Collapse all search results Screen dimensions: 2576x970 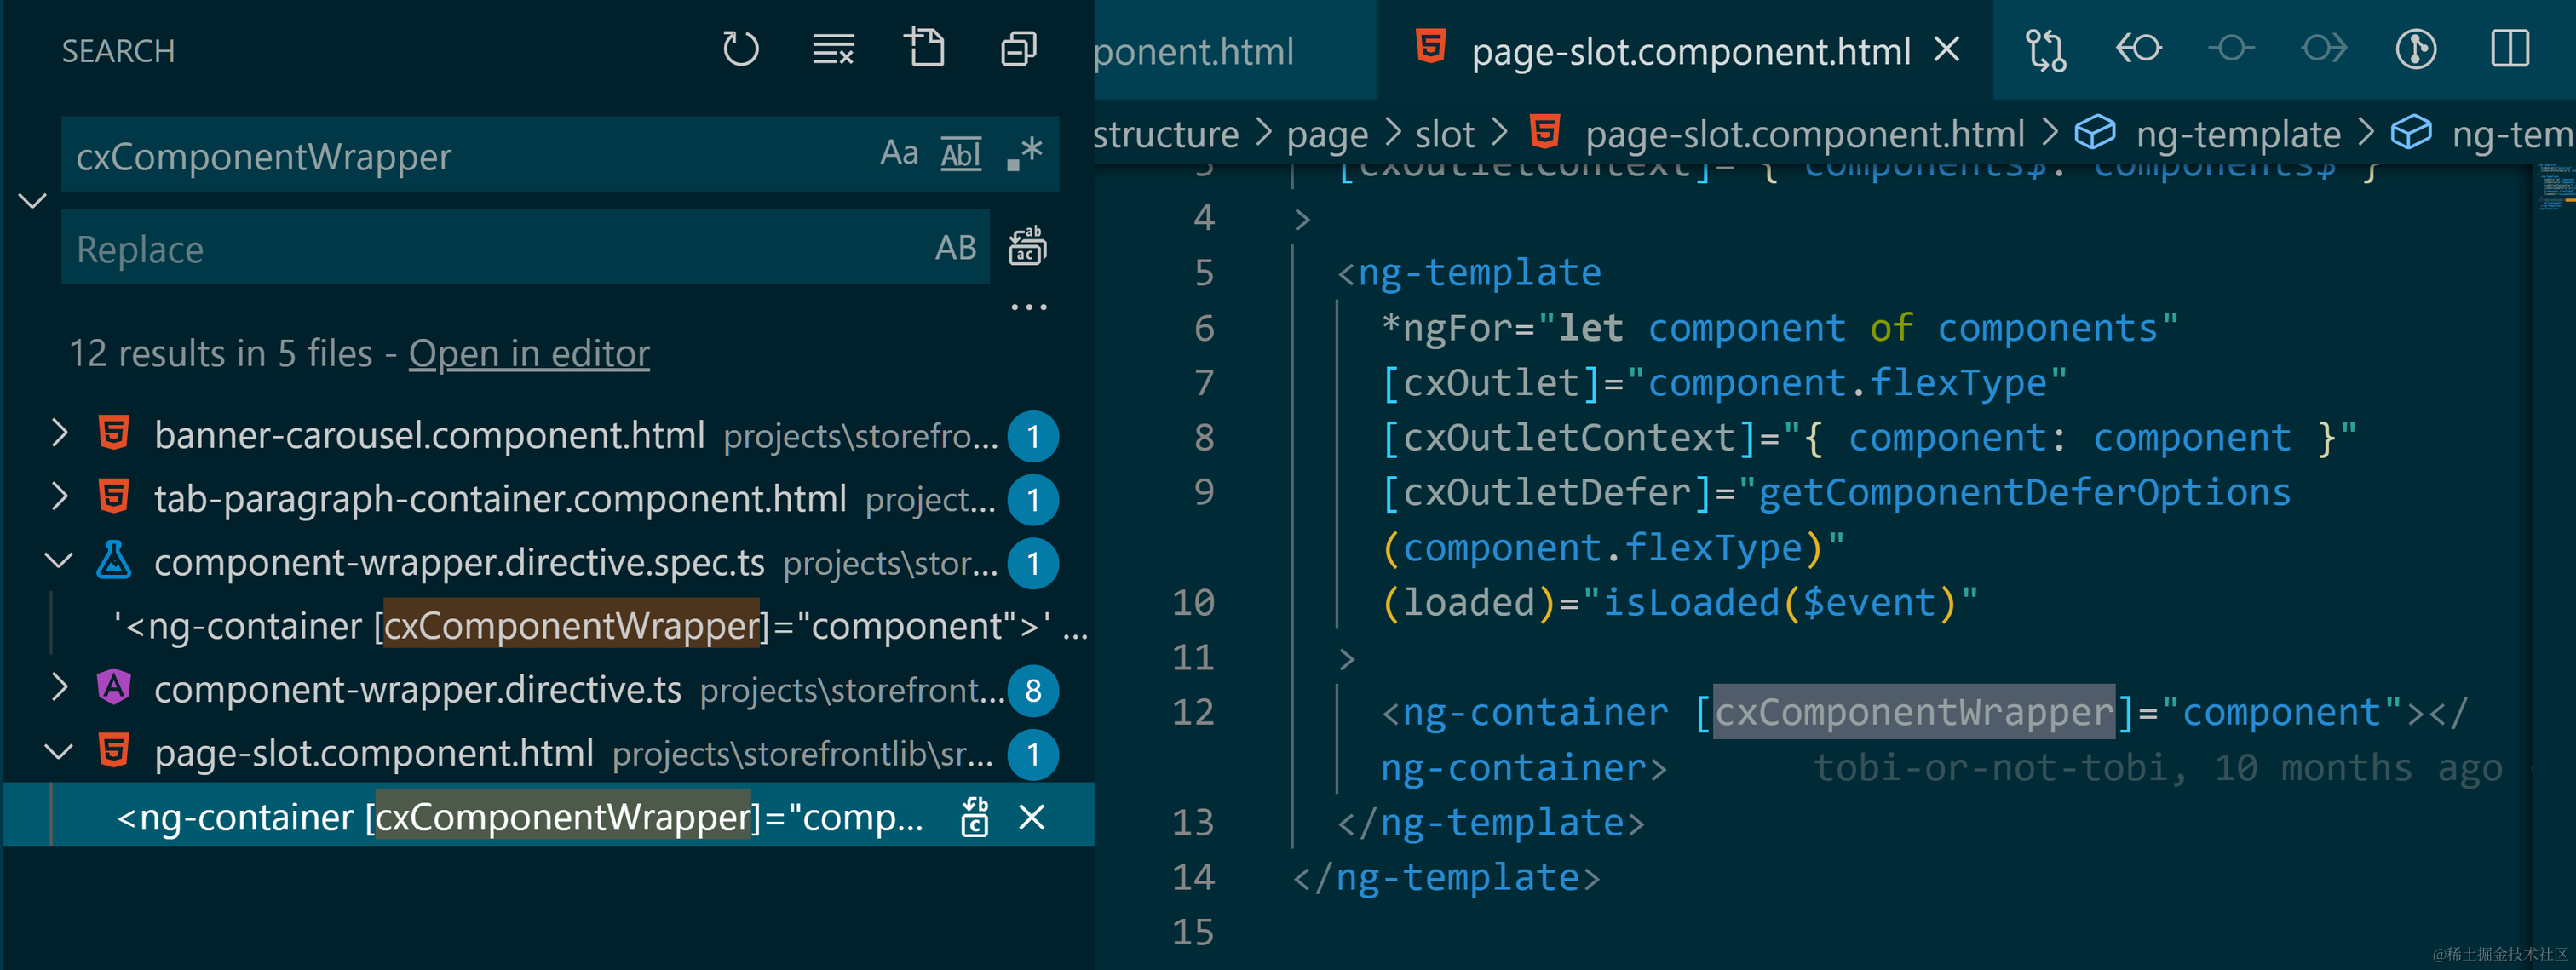pos(1018,49)
